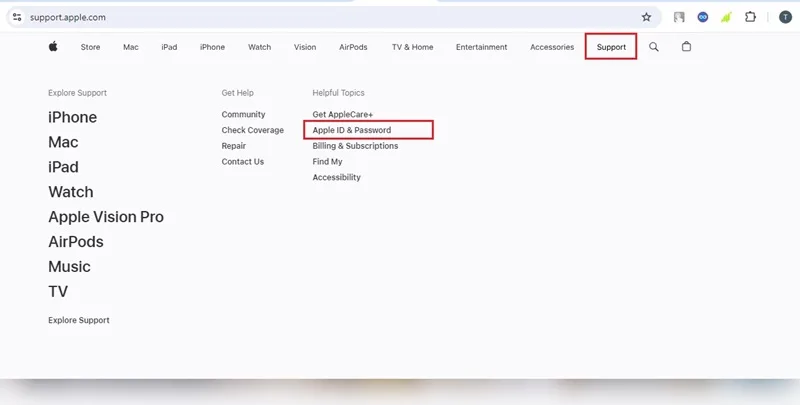The width and height of the screenshot is (800, 405).
Task: Open the Mac nav item
Action: click(x=131, y=47)
